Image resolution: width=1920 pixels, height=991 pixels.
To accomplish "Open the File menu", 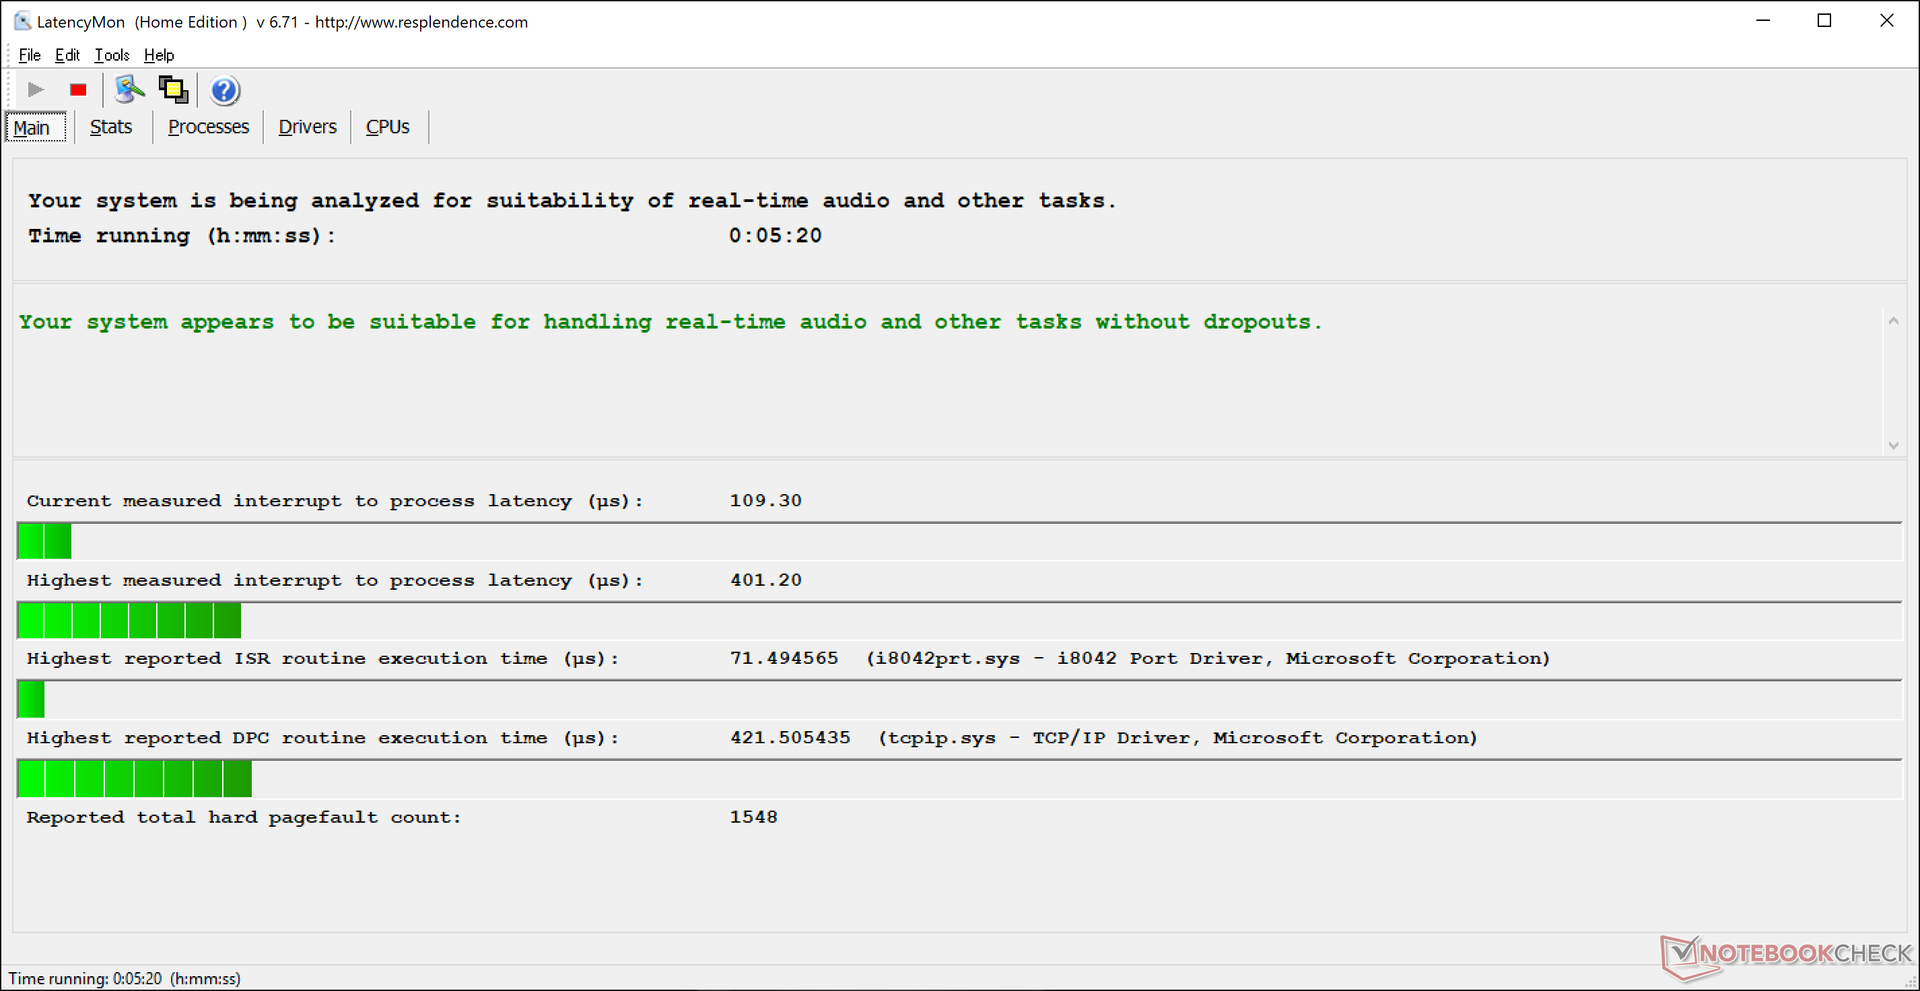I will [x=30, y=55].
